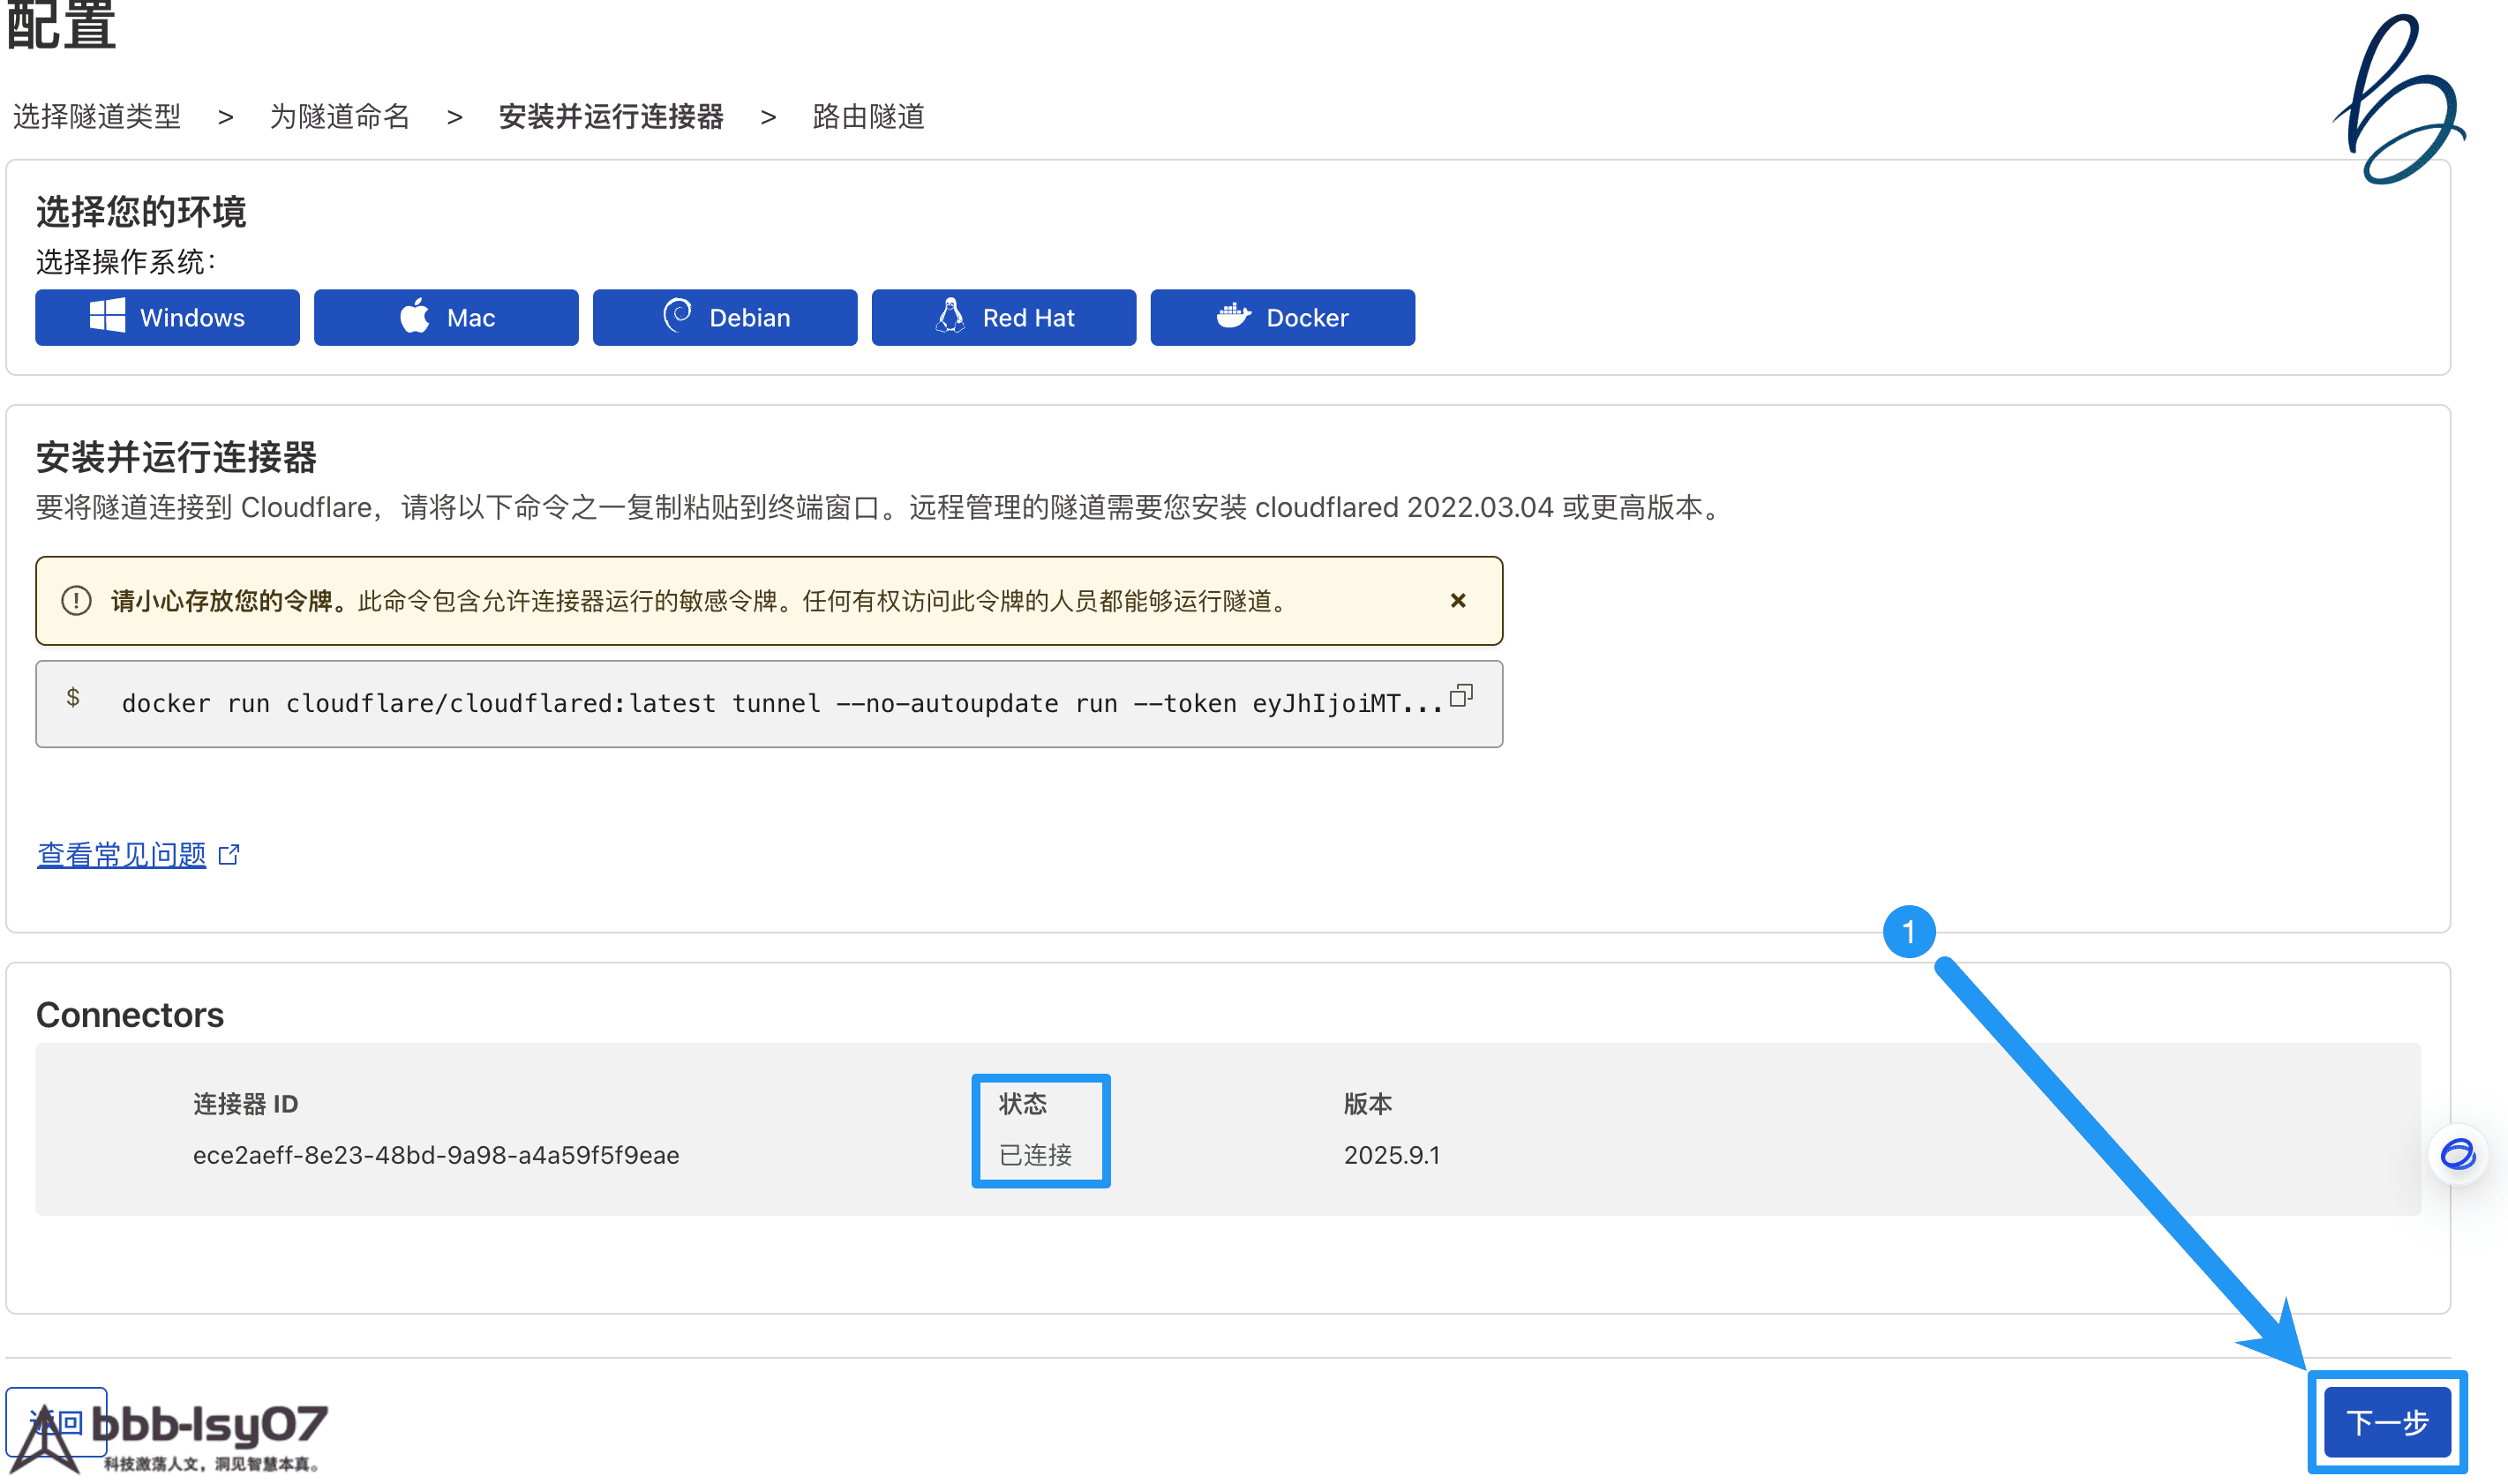Select the Debian environment option
2508x1484 pixels.
(725, 317)
